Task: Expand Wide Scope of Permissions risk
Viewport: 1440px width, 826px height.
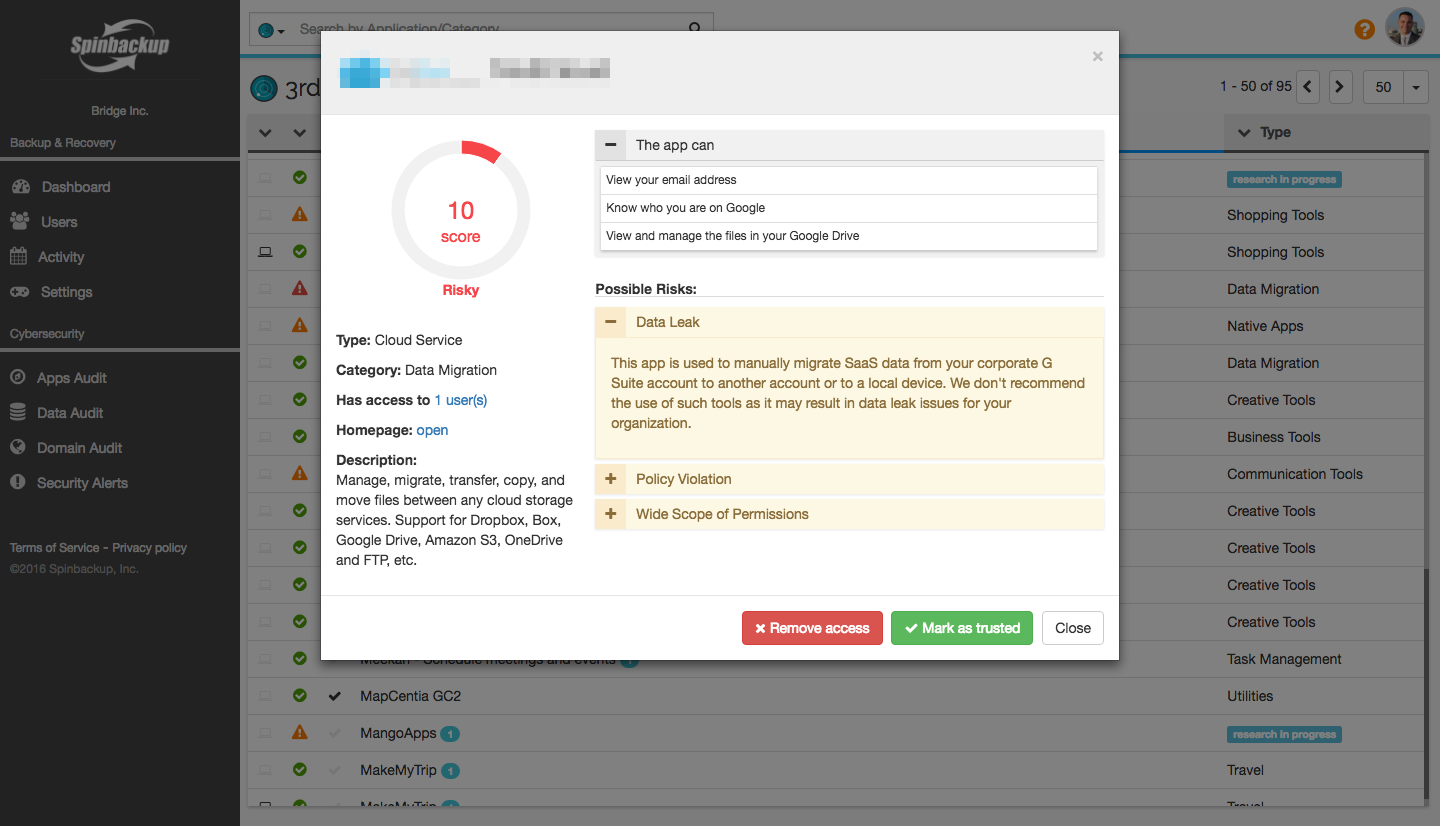Action: click(x=611, y=514)
